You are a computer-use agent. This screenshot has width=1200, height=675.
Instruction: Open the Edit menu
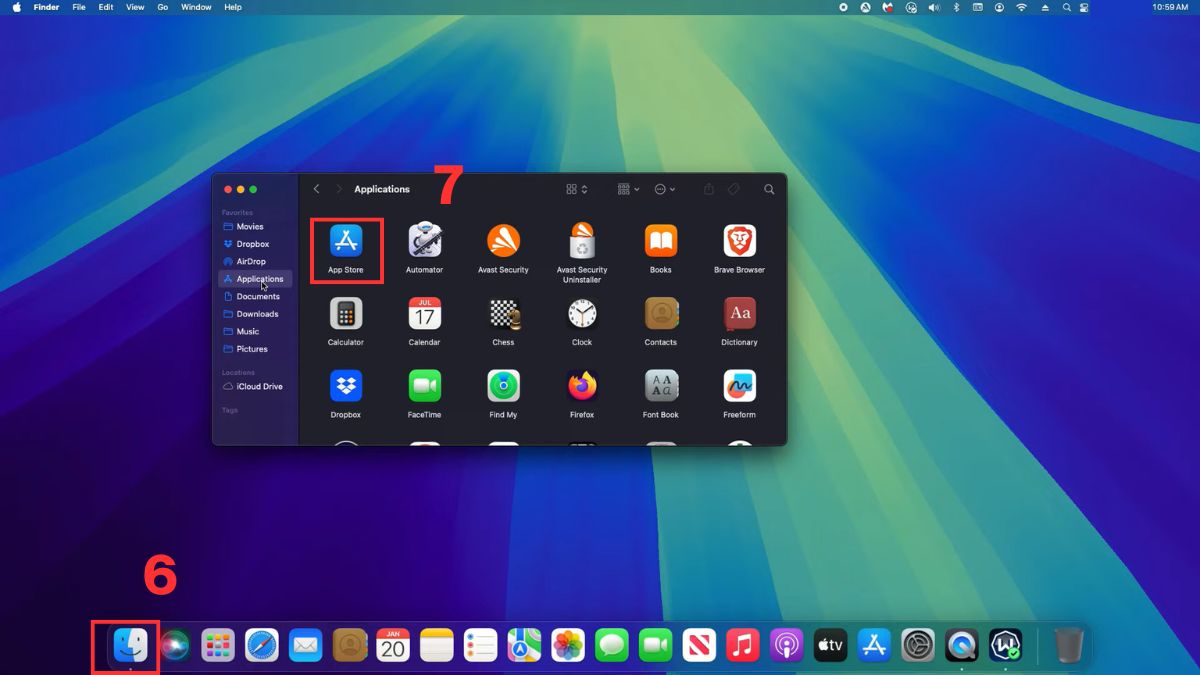click(x=106, y=7)
